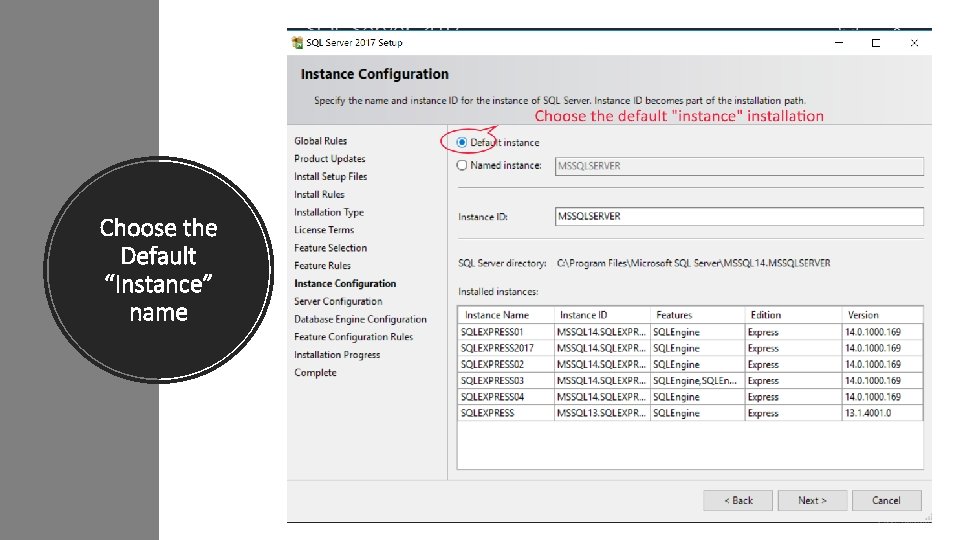
Task: Sort by Edition column header
Action: [x=793, y=315]
